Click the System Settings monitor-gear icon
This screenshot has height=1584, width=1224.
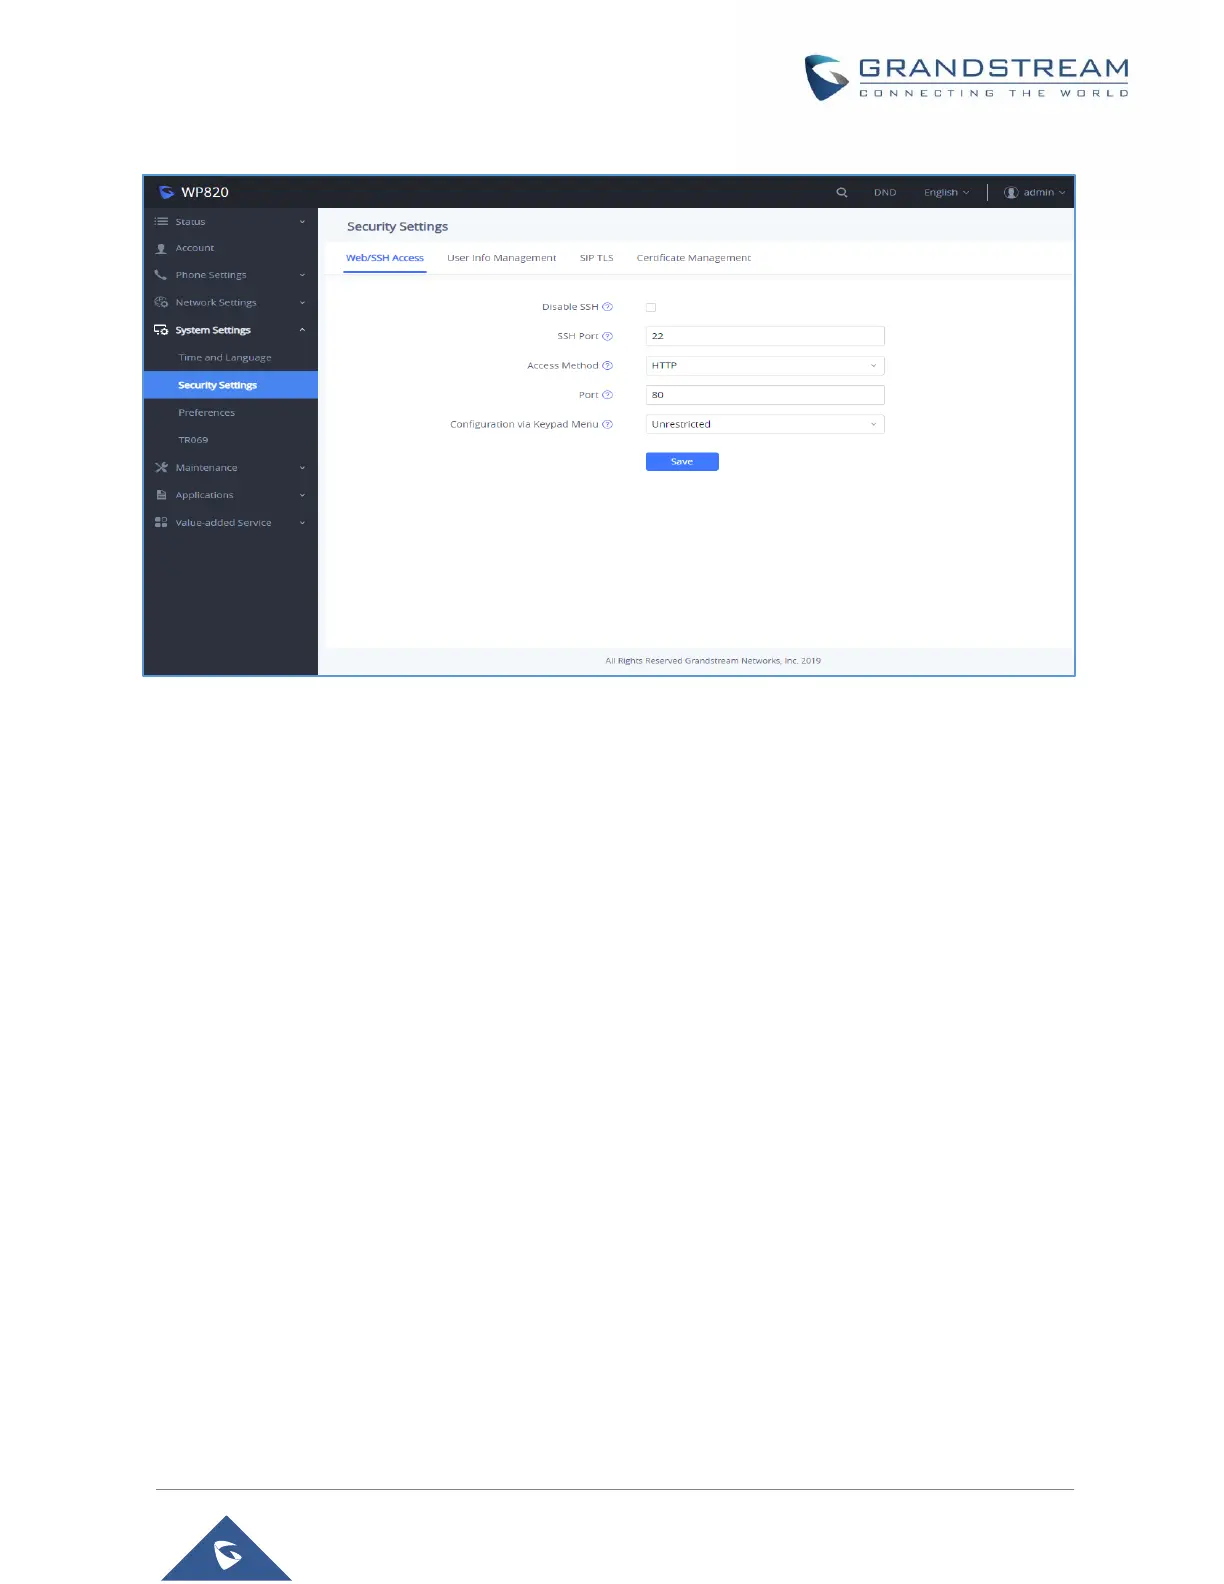tap(161, 330)
